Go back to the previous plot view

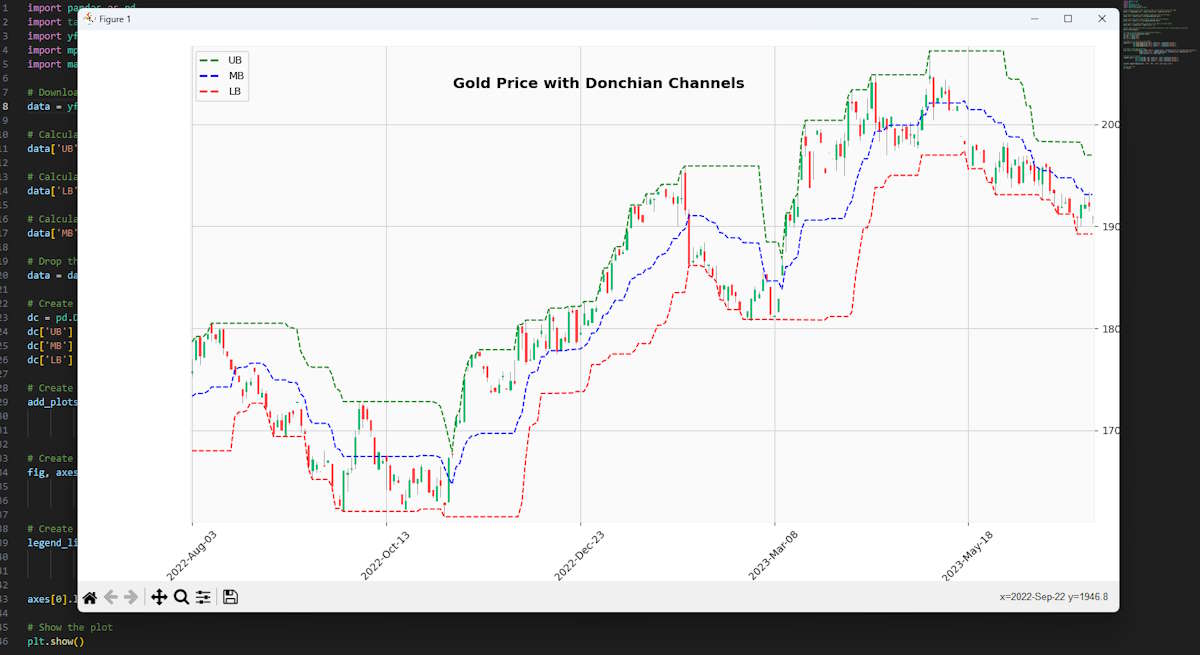(x=111, y=597)
